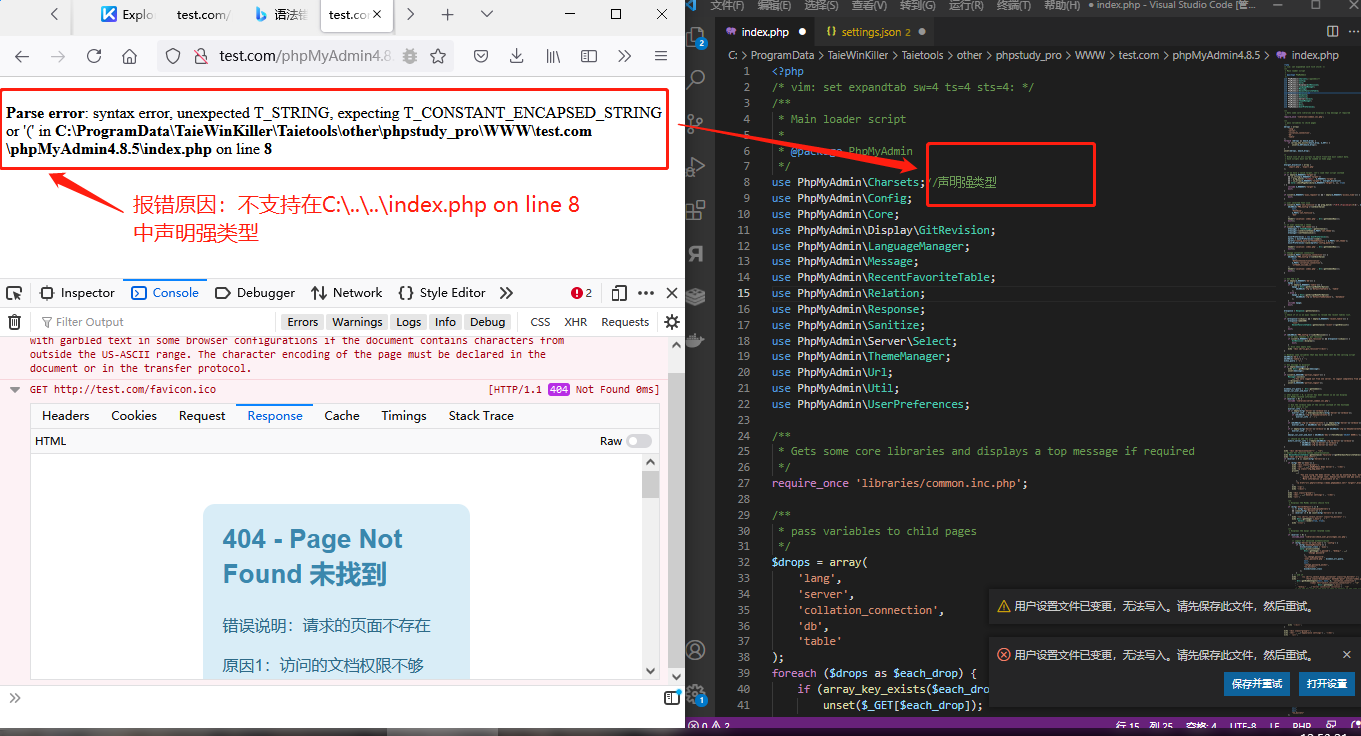The height and width of the screenshot is (736, 1361).
Task: Open Firefox home page
Action: coord(130,56)
